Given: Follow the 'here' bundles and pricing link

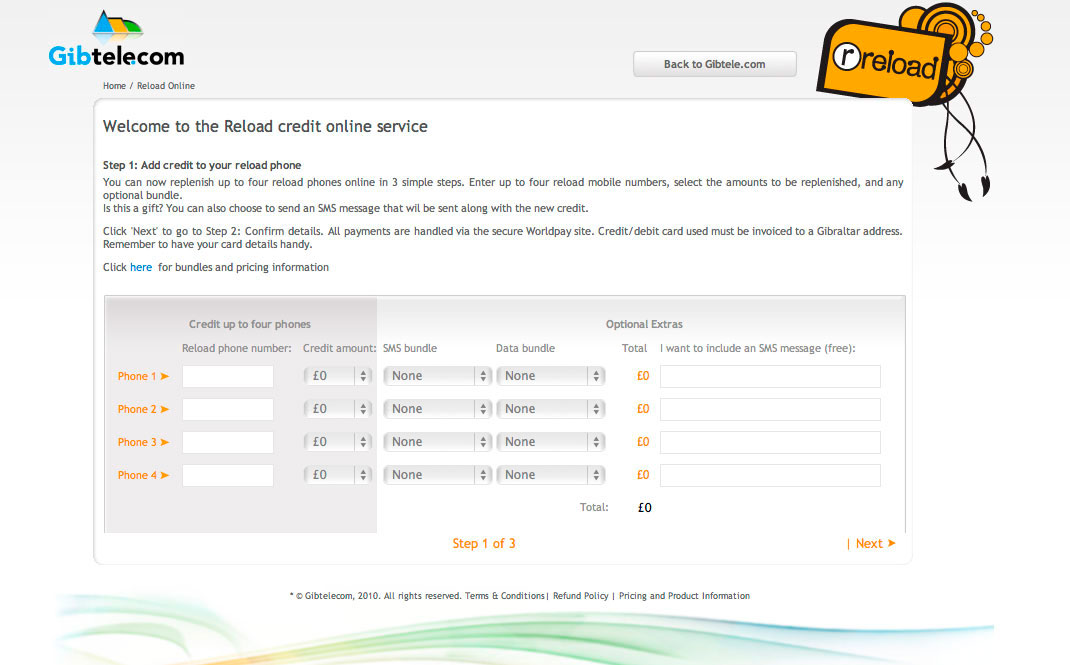Looking at the screenshot, I should (x=141, y=267).
